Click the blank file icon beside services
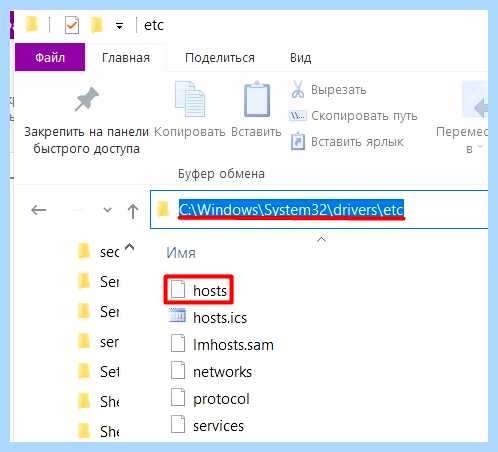Image resolution: width=498 pixels, height=452 pixels. click(178, 424)
